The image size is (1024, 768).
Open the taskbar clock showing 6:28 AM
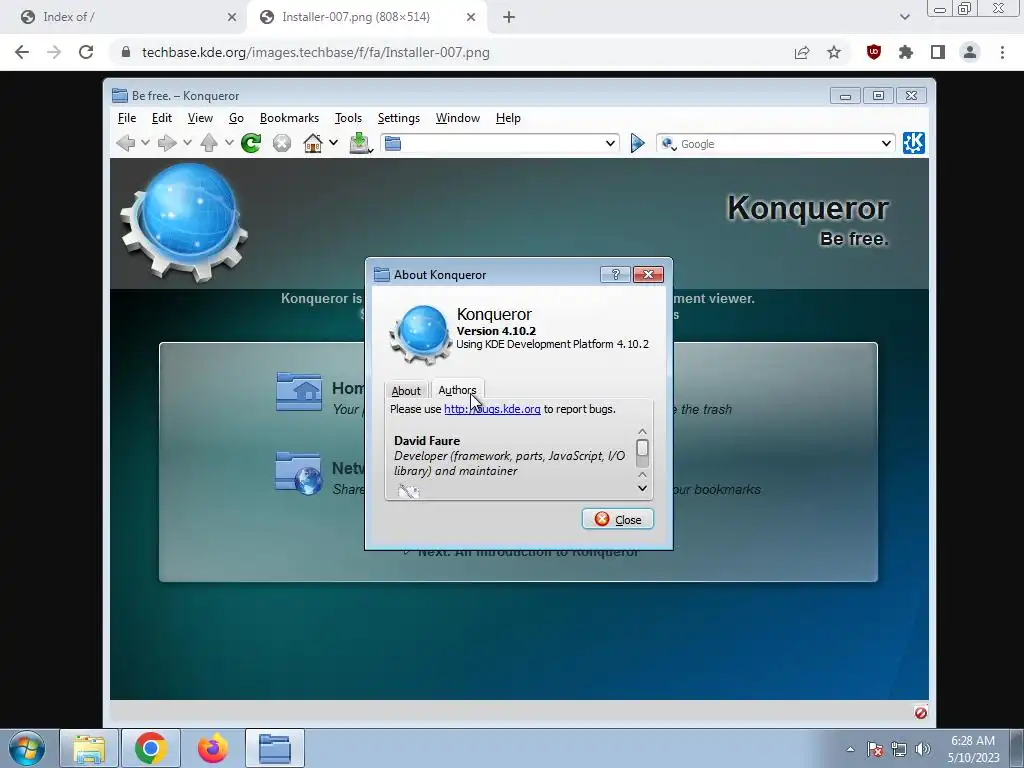(973, 749)
